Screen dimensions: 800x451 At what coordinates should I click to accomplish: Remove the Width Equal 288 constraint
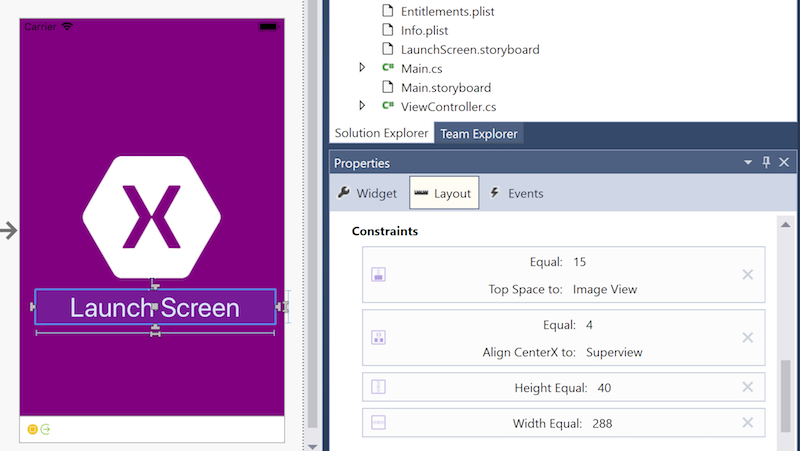pyautogui.click(x=747, y=422)
